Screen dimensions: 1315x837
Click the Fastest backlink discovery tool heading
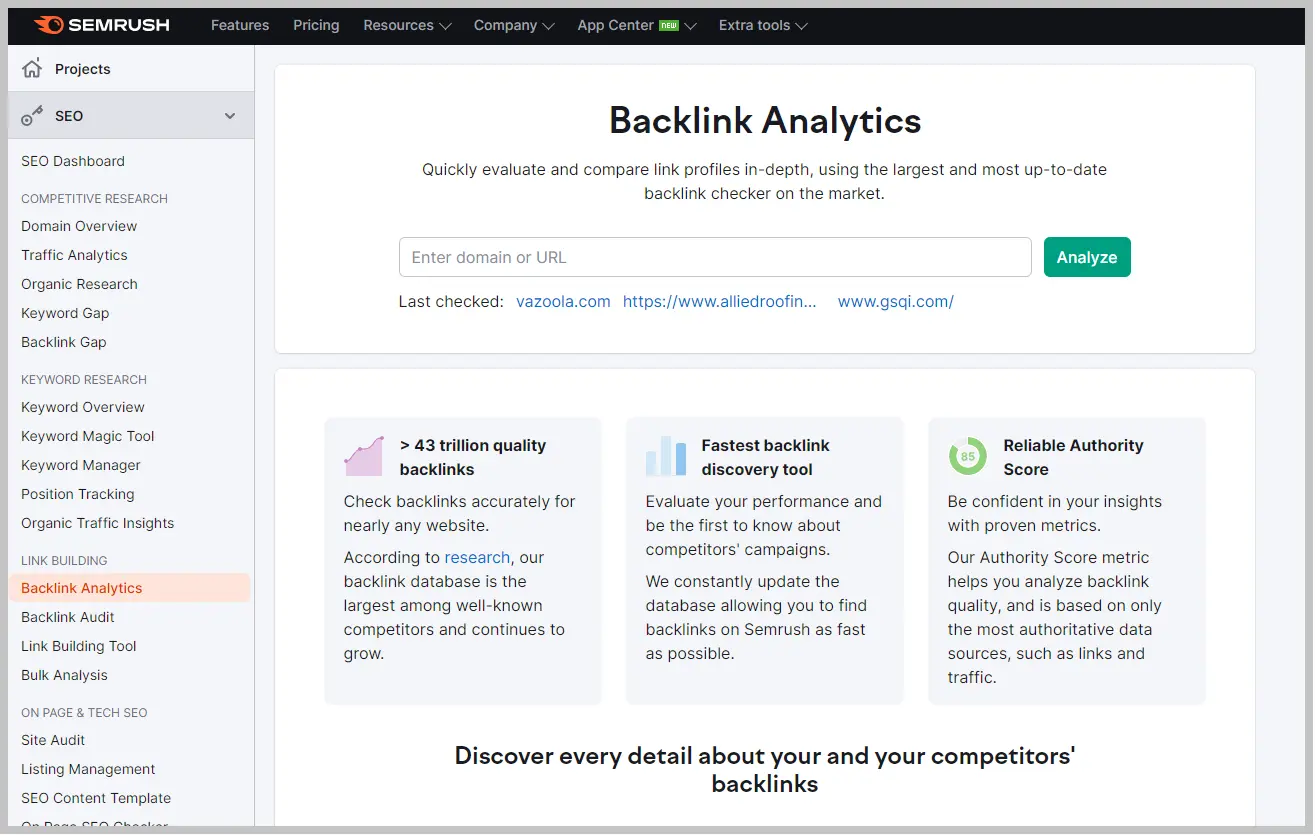tap(765, 457)
